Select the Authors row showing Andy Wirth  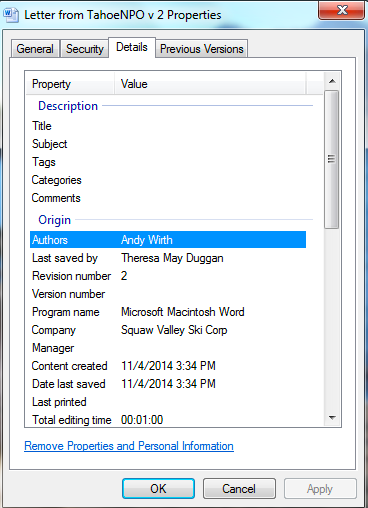click(x=168, y=240)
